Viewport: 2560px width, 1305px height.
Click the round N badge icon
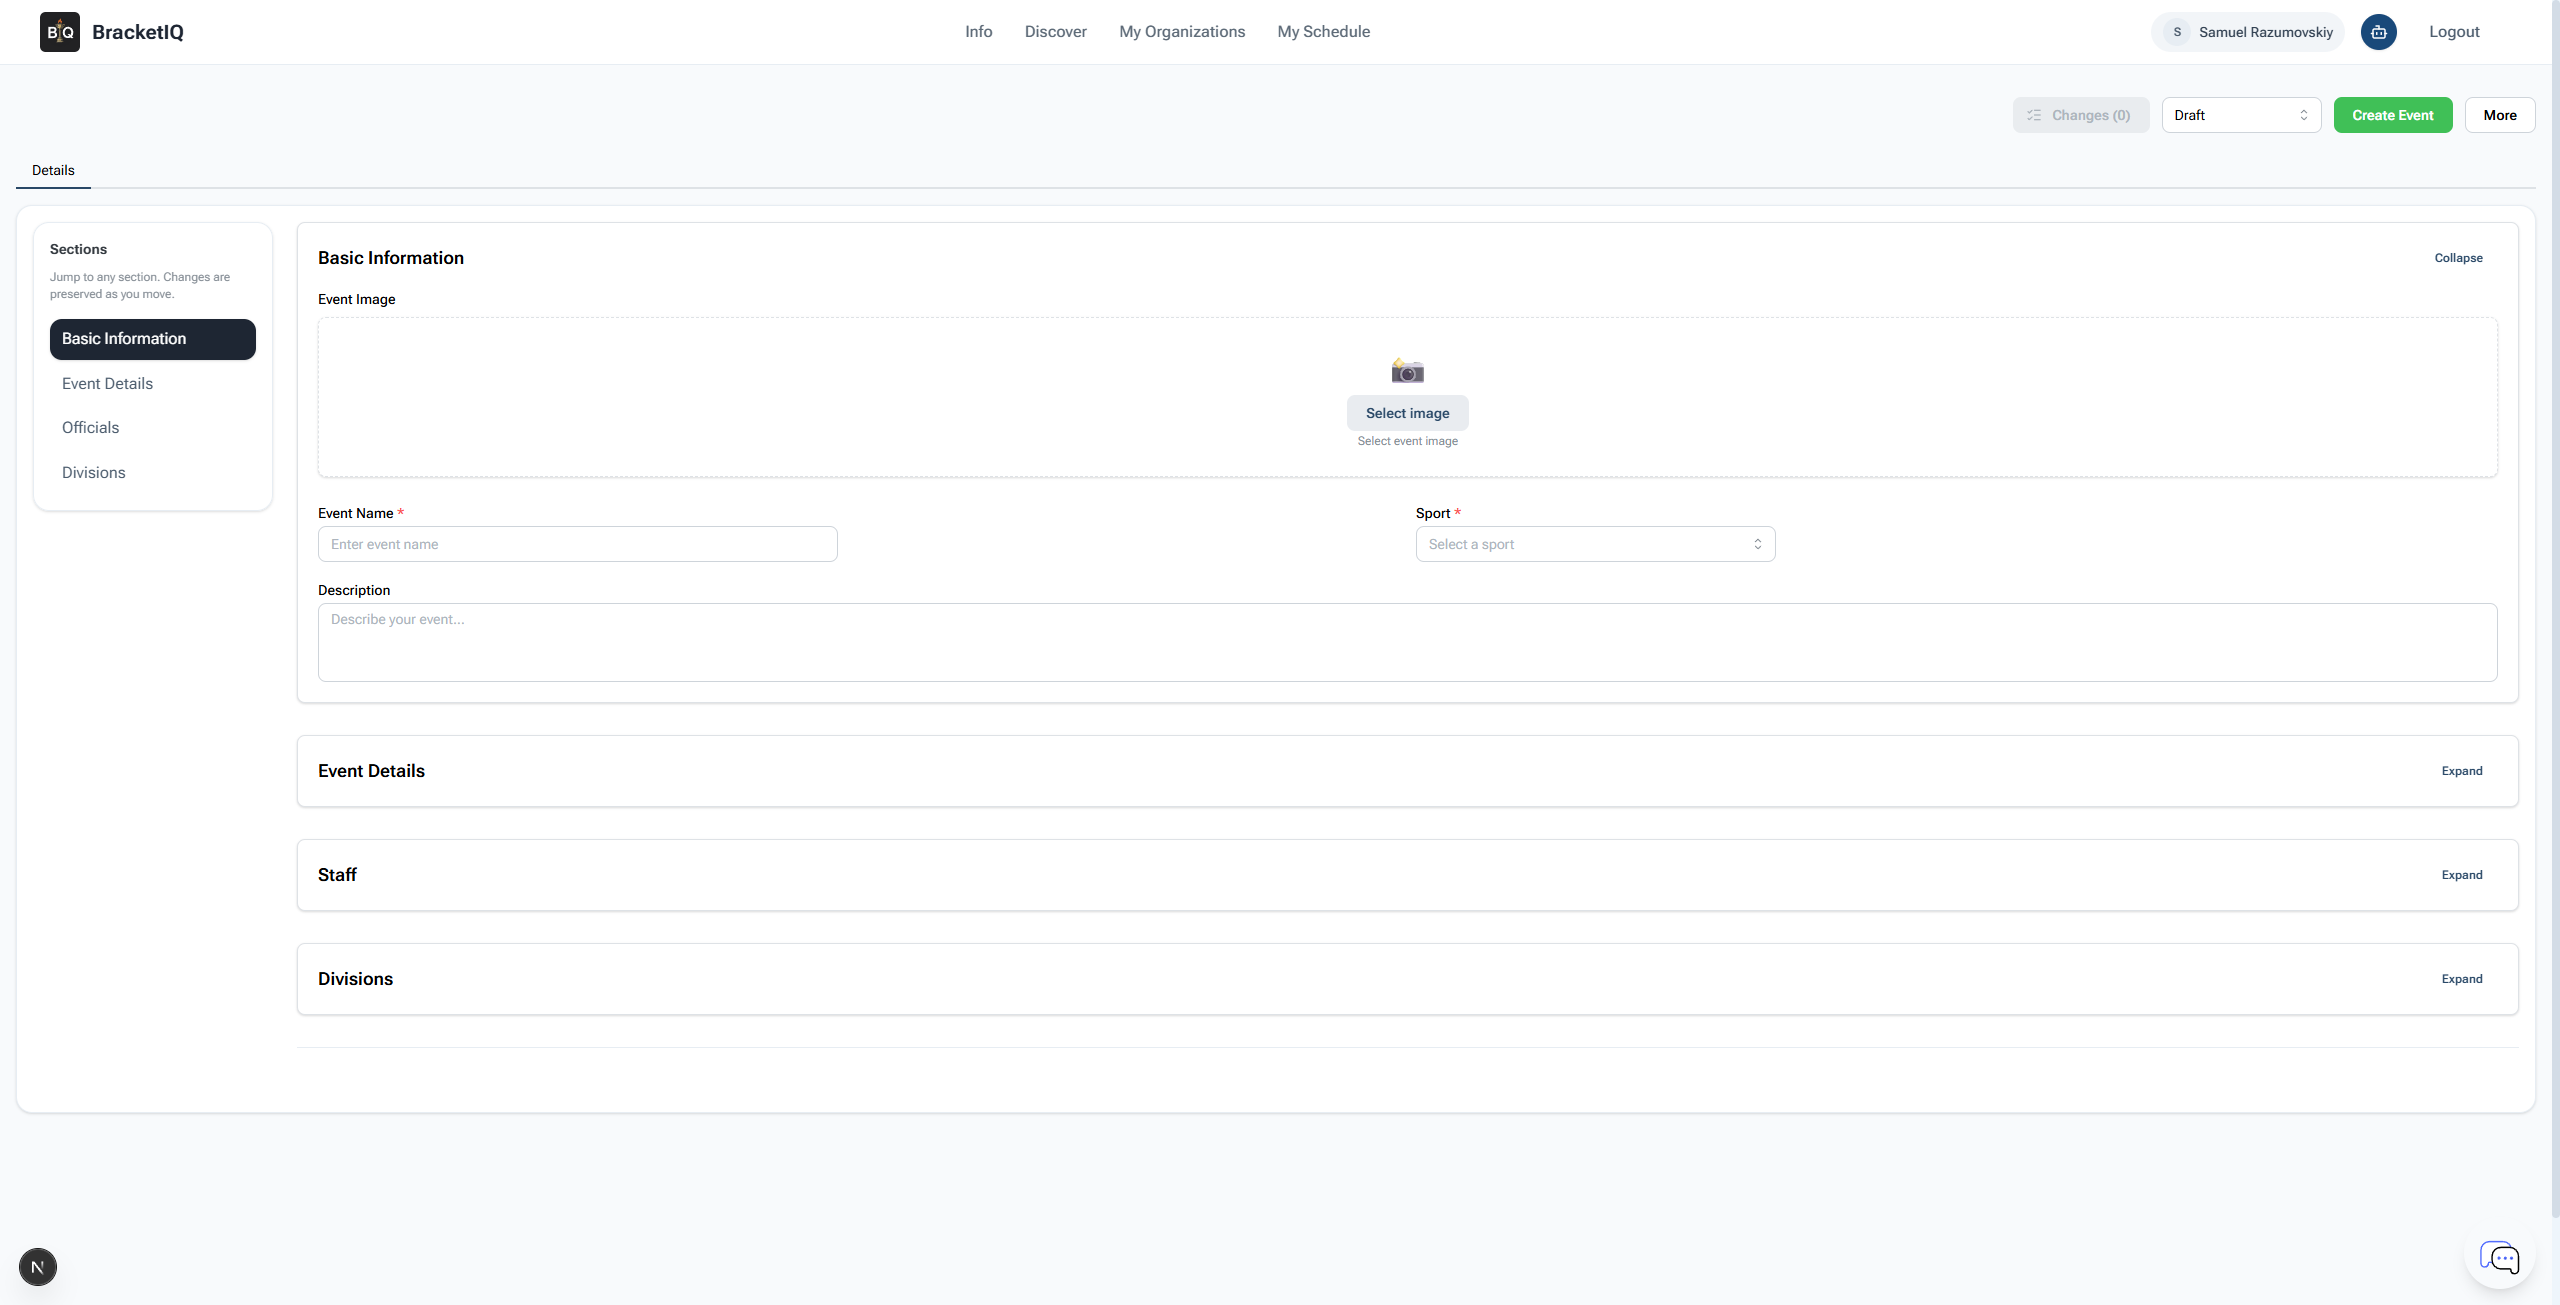[x=38, y=1267]
